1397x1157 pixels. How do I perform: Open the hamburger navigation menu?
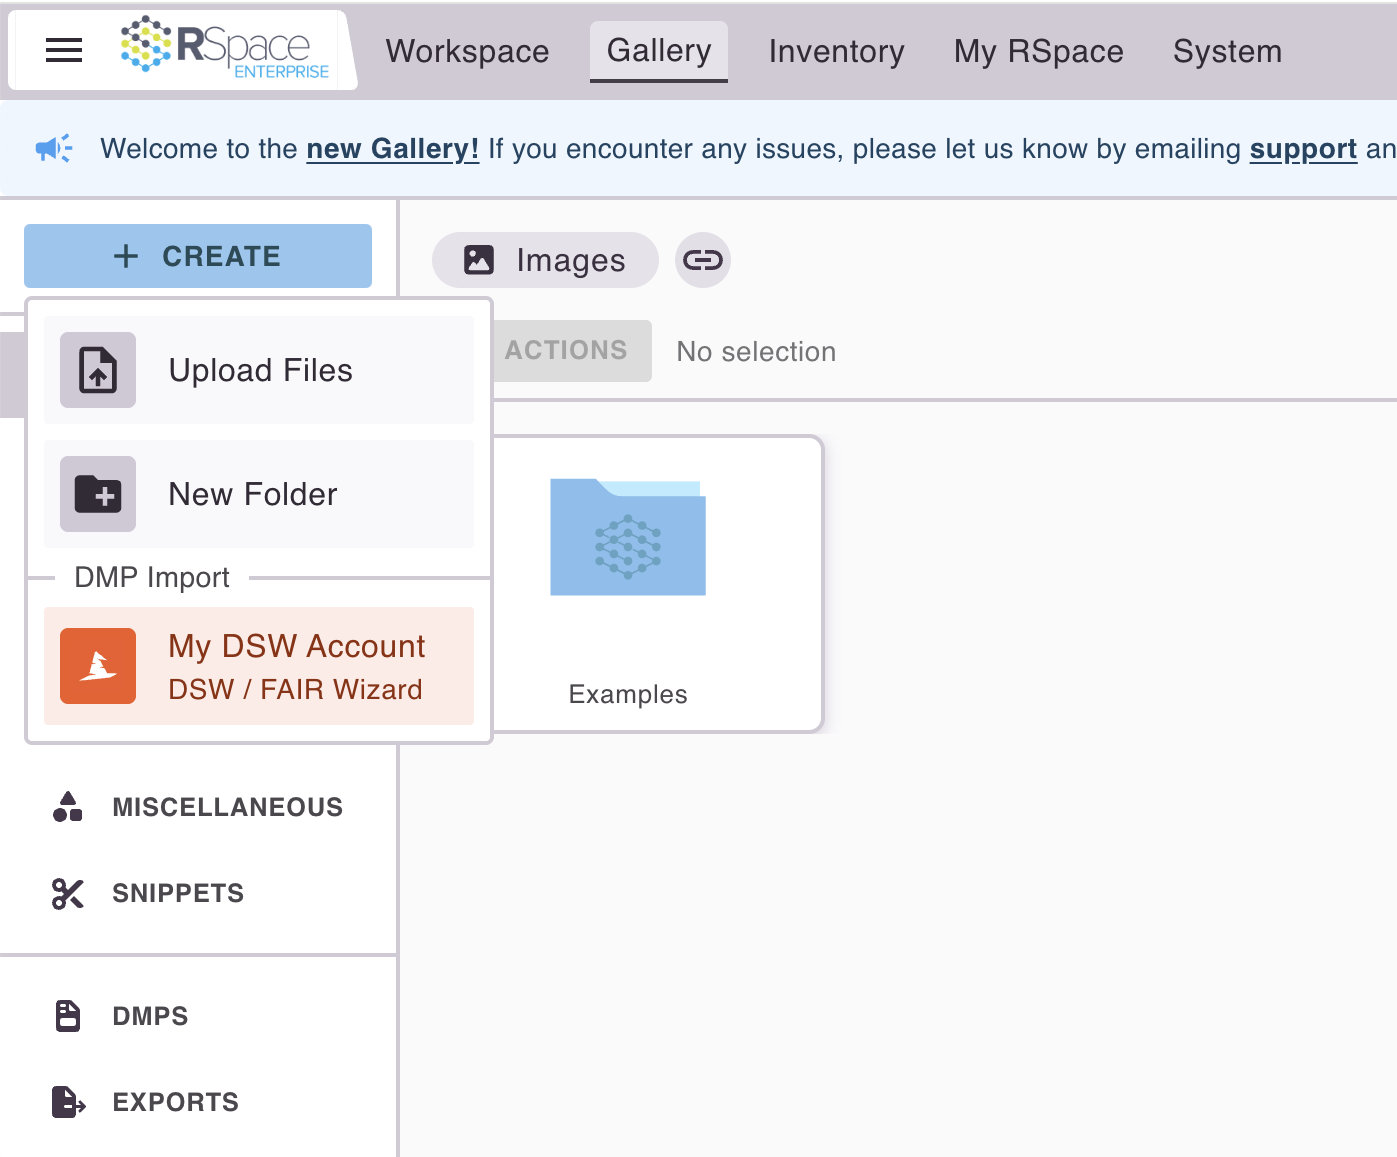(64, 50)
